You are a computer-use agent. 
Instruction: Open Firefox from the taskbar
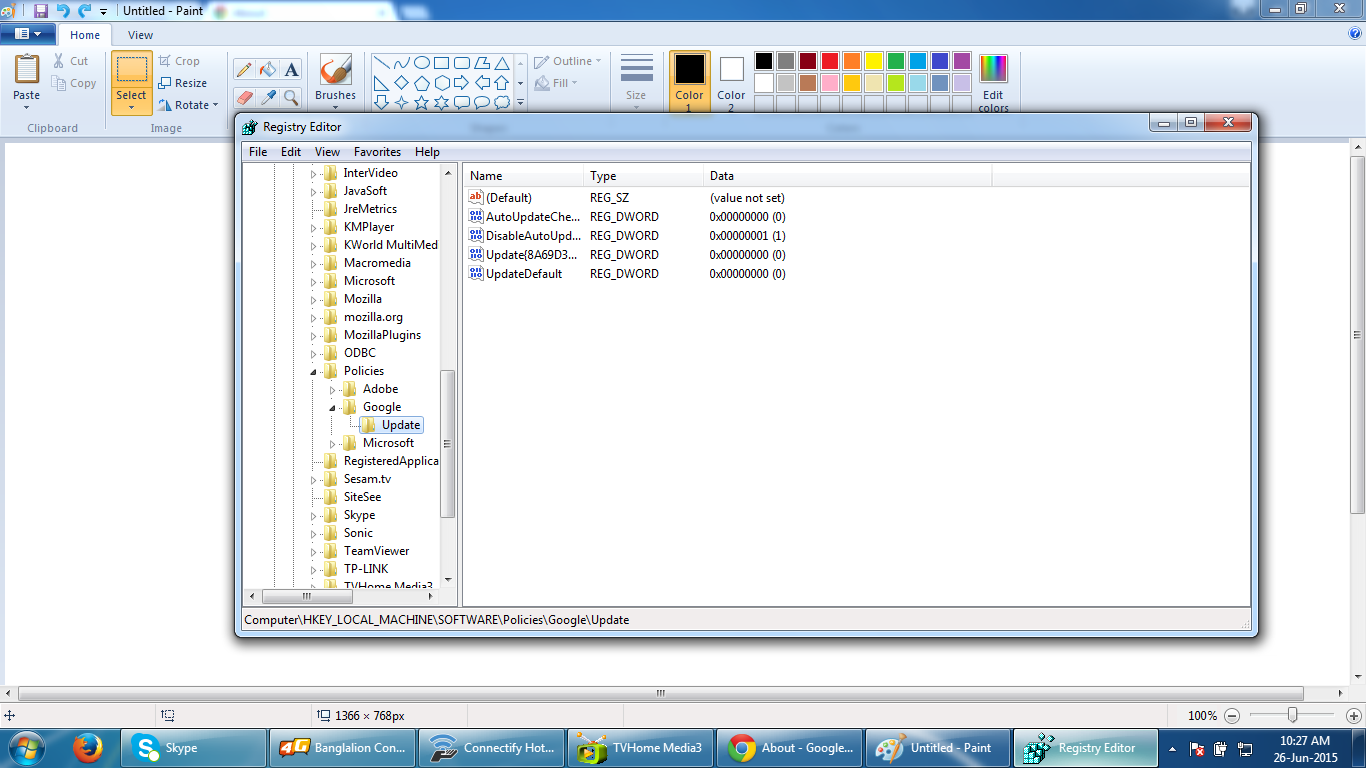point(88,747)
